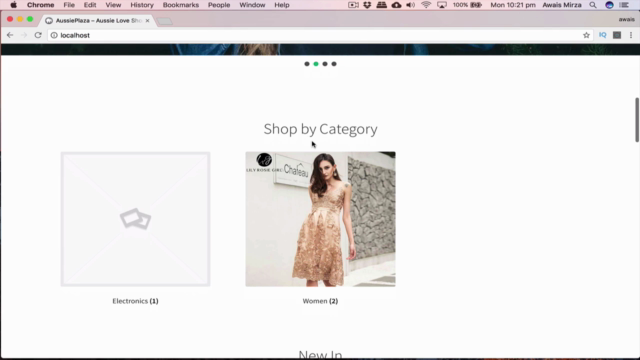Viewport: 640px width, 360px height.
Task: Open the Apple menu
Action: click(13, 5)
